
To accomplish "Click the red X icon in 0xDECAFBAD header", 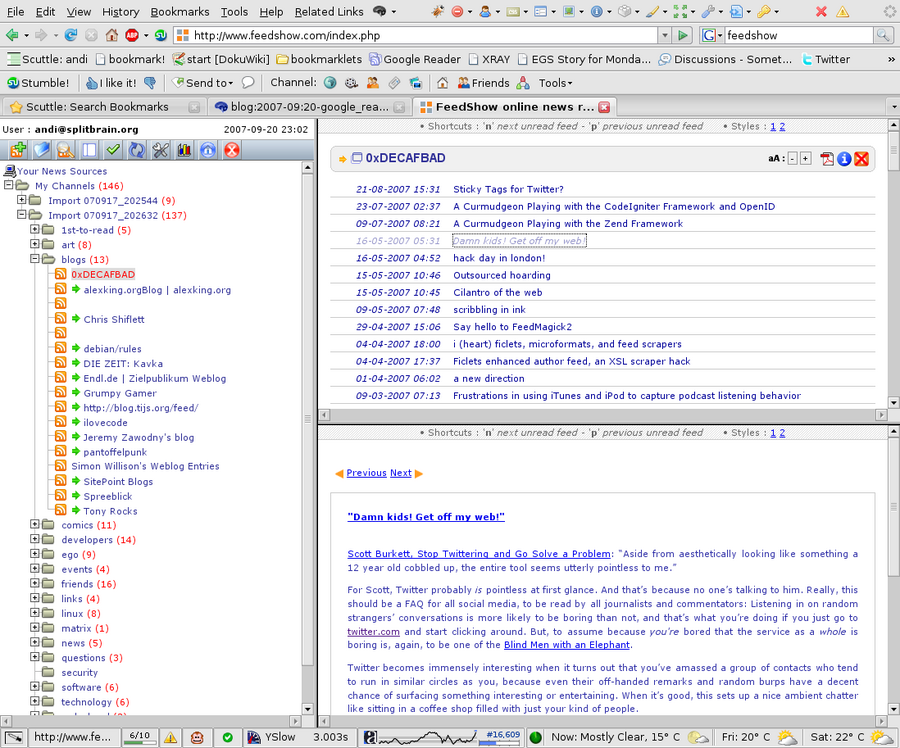I will click(x=861, y=159).
